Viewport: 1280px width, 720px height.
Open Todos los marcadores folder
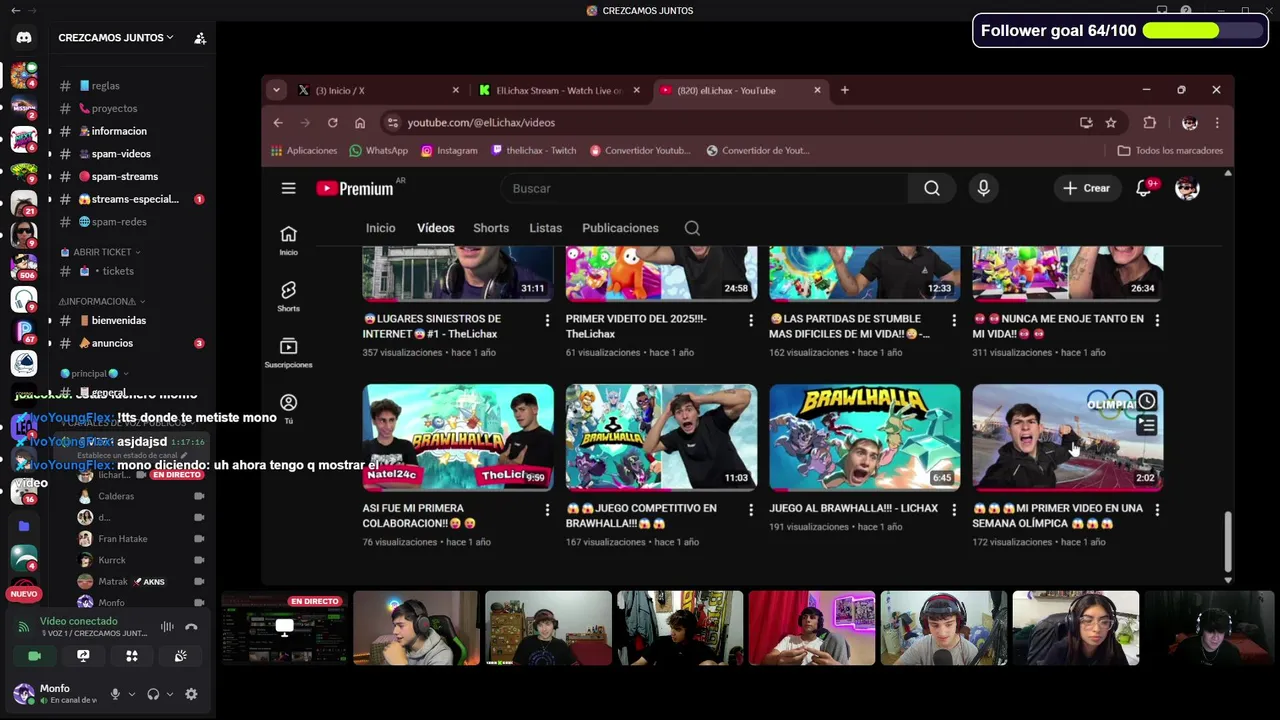[x=1170, y=150]
